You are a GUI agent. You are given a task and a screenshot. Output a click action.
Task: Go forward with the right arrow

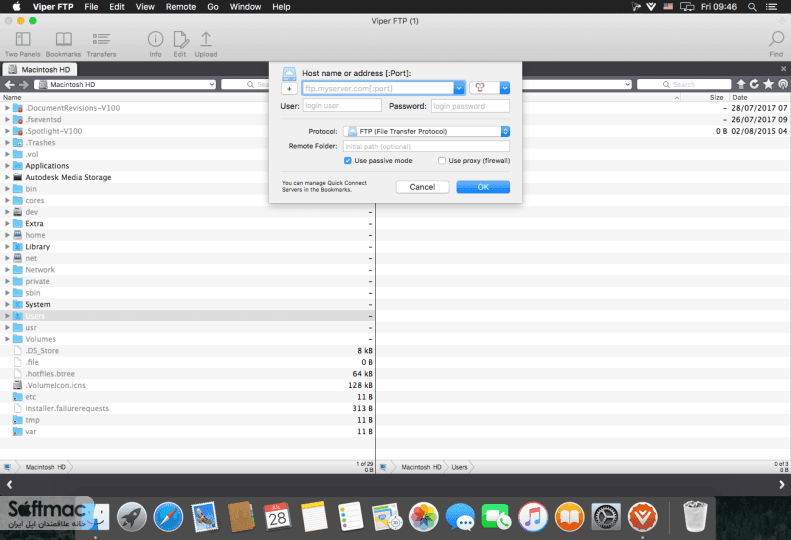click(23, 84)
